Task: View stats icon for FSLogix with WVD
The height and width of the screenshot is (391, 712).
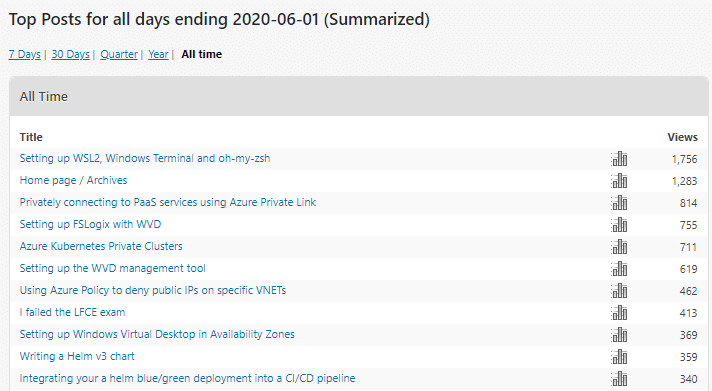Action: [619, 225]
